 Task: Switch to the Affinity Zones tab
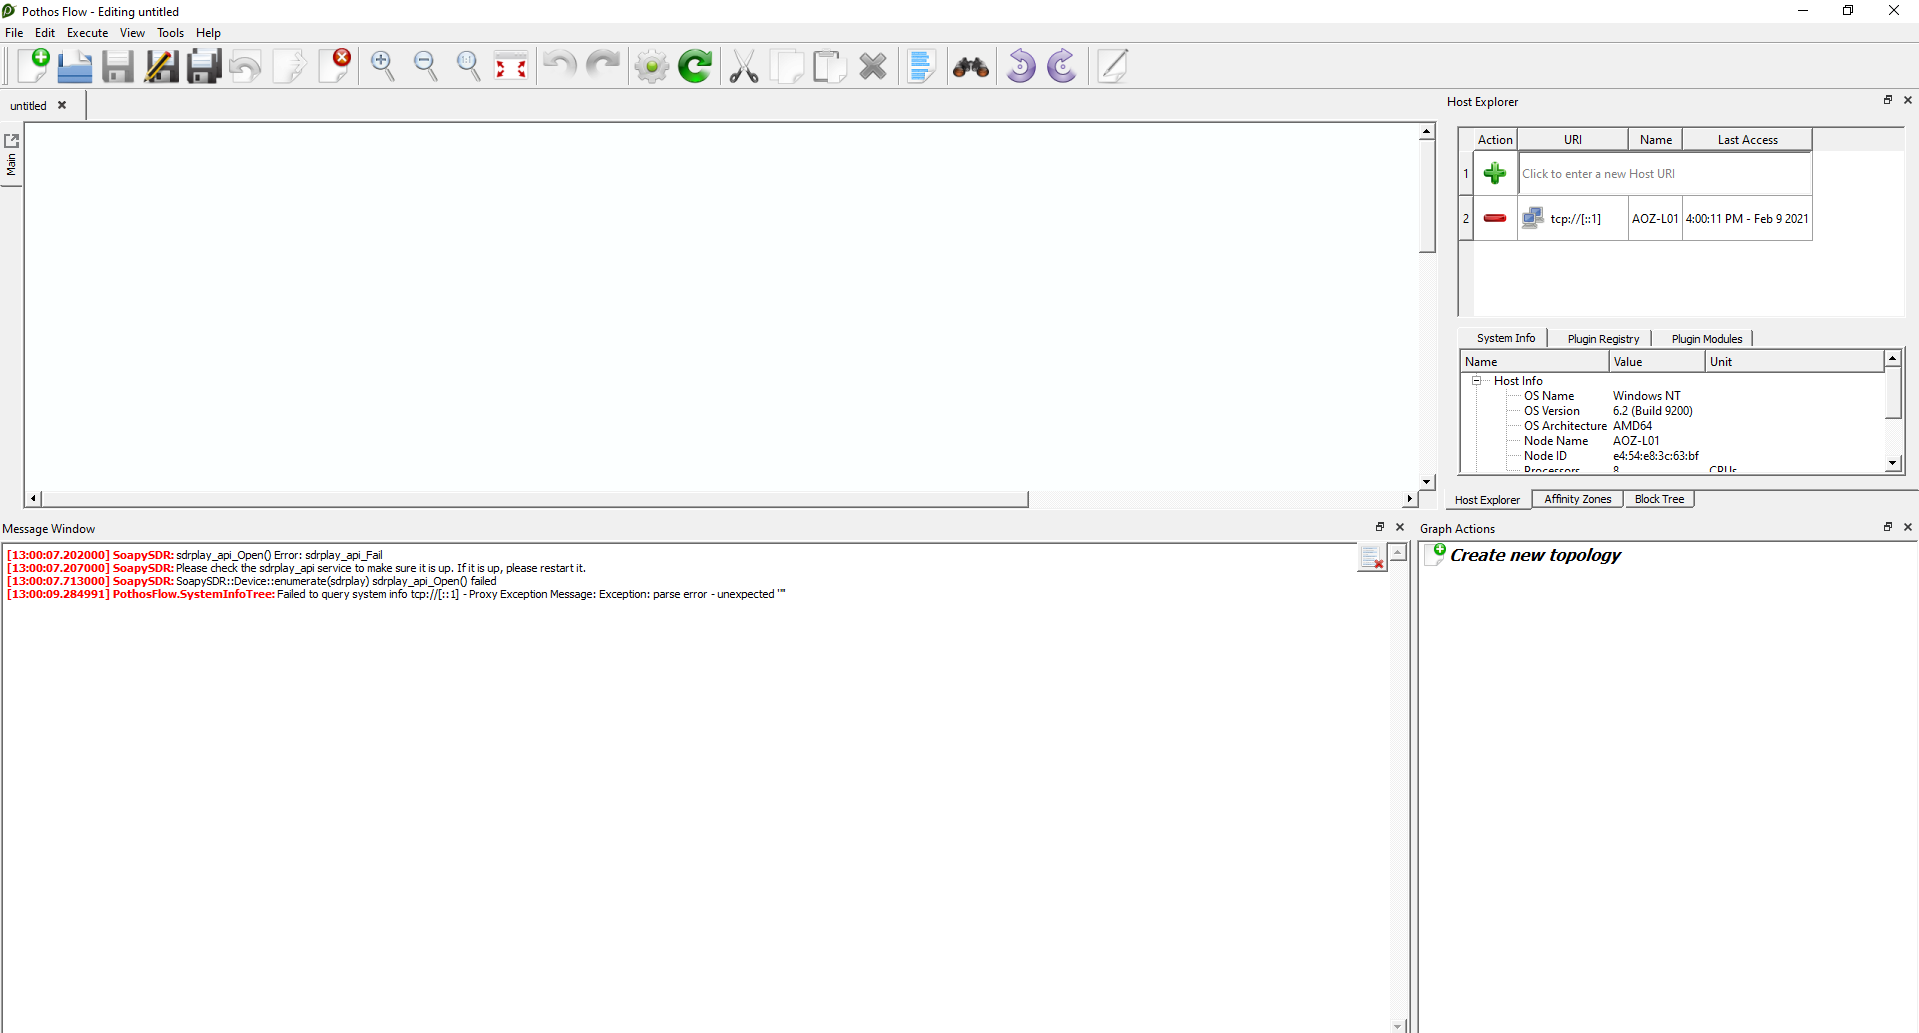pyautogui.click(x=1578, y=499)
